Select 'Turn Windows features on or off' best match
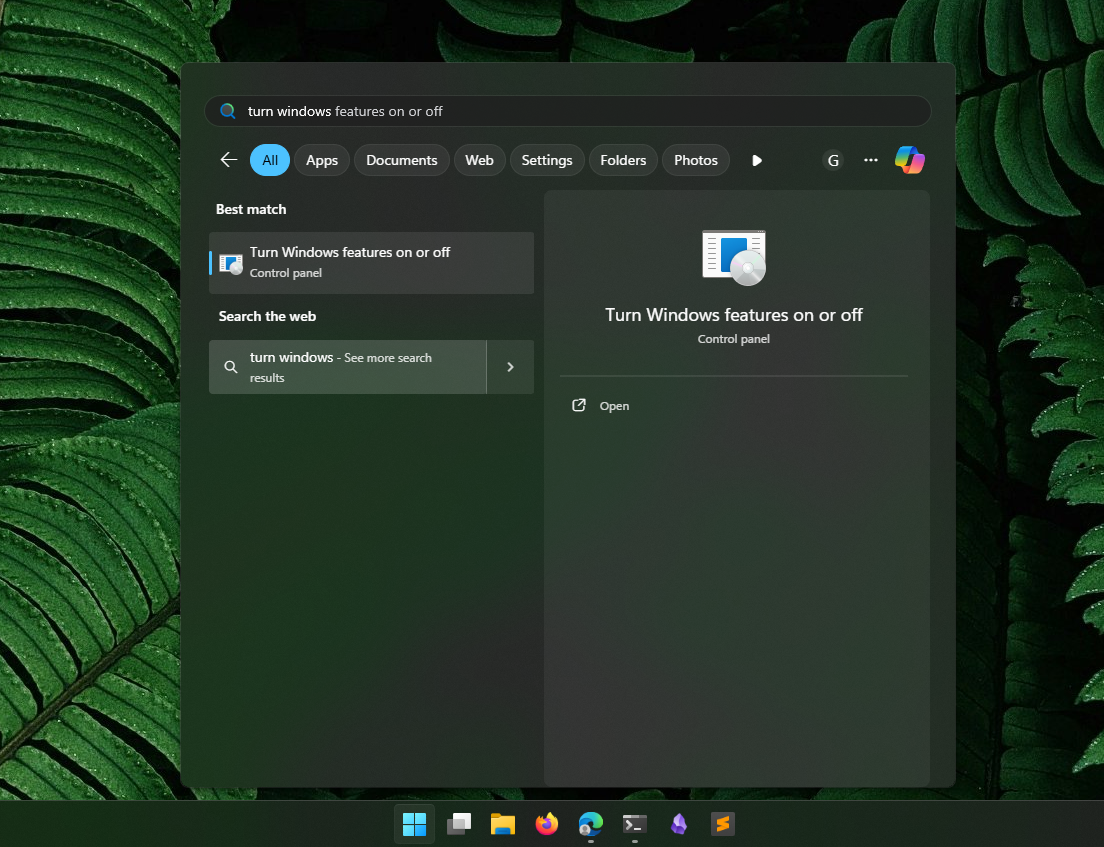 coord(371,262)
